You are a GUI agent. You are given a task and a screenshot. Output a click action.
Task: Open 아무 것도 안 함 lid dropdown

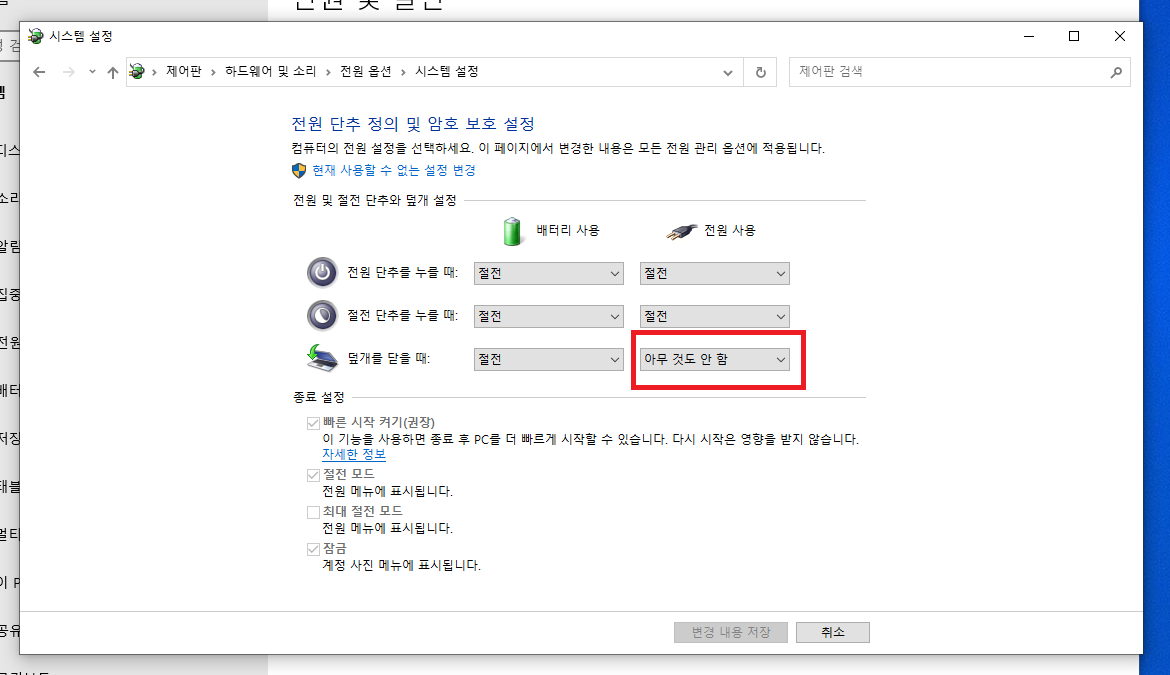pyautogui.click(x=714, y=360)
